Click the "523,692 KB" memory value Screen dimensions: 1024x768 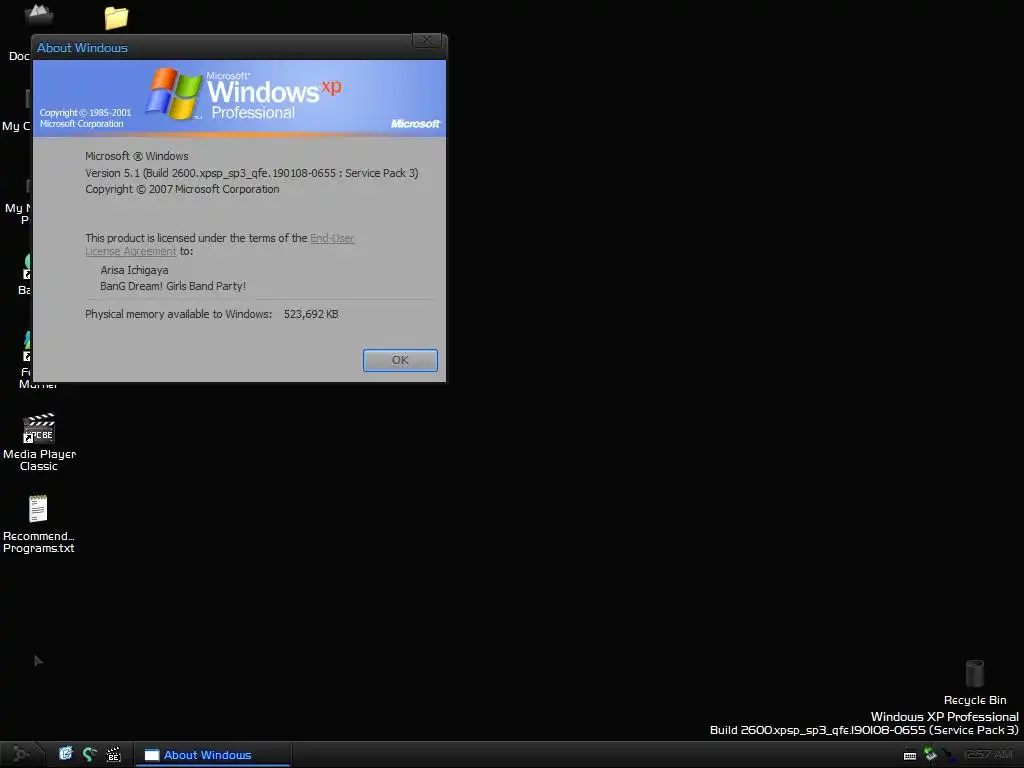tap(311, 314)
